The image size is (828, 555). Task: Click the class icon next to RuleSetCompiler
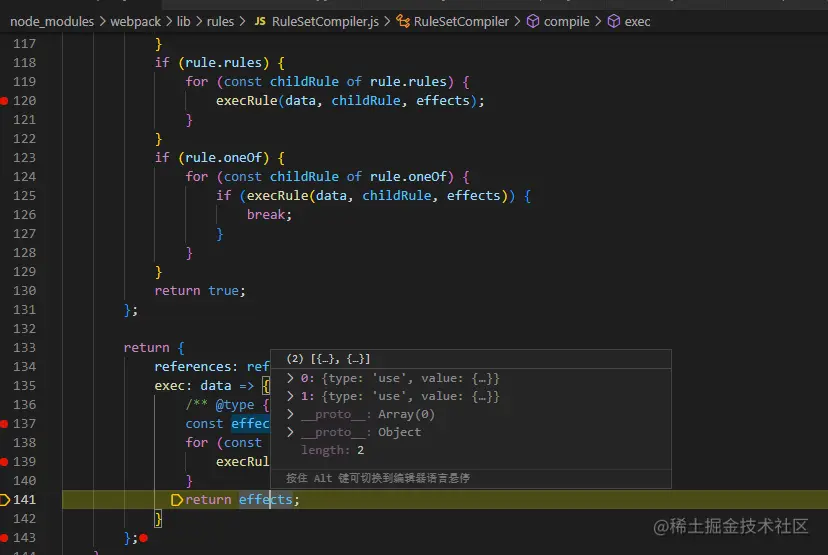(403, 22)
